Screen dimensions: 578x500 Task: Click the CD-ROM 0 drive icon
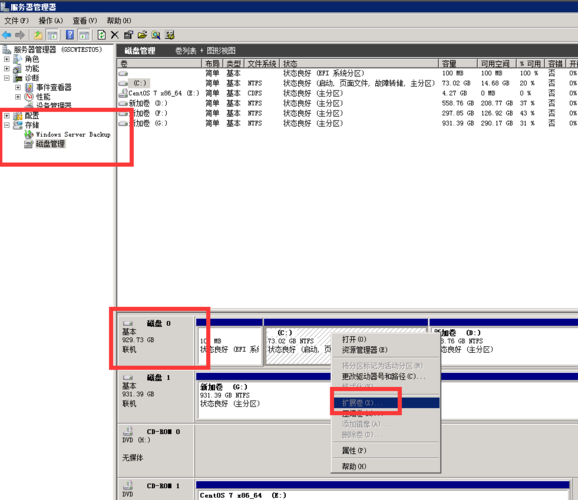click(128, 431)
